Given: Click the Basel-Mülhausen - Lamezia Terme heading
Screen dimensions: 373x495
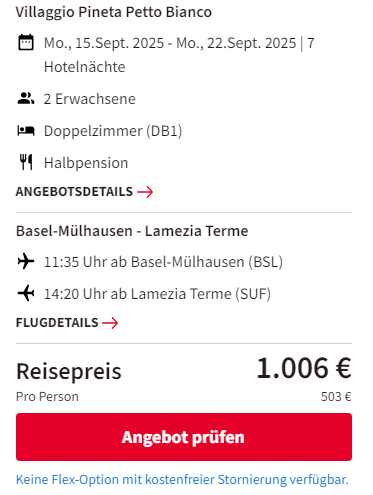Looking at the screenshot, I should 132,231.
